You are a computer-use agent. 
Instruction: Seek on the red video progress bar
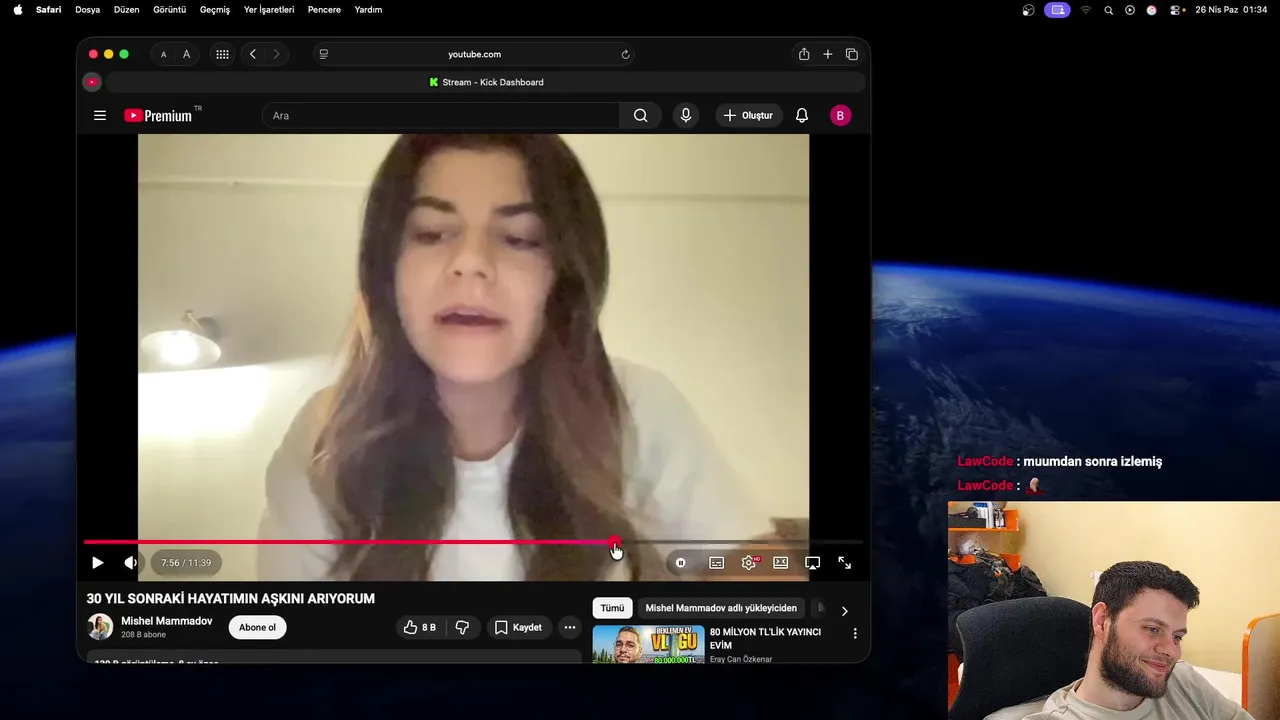(473, 542)
